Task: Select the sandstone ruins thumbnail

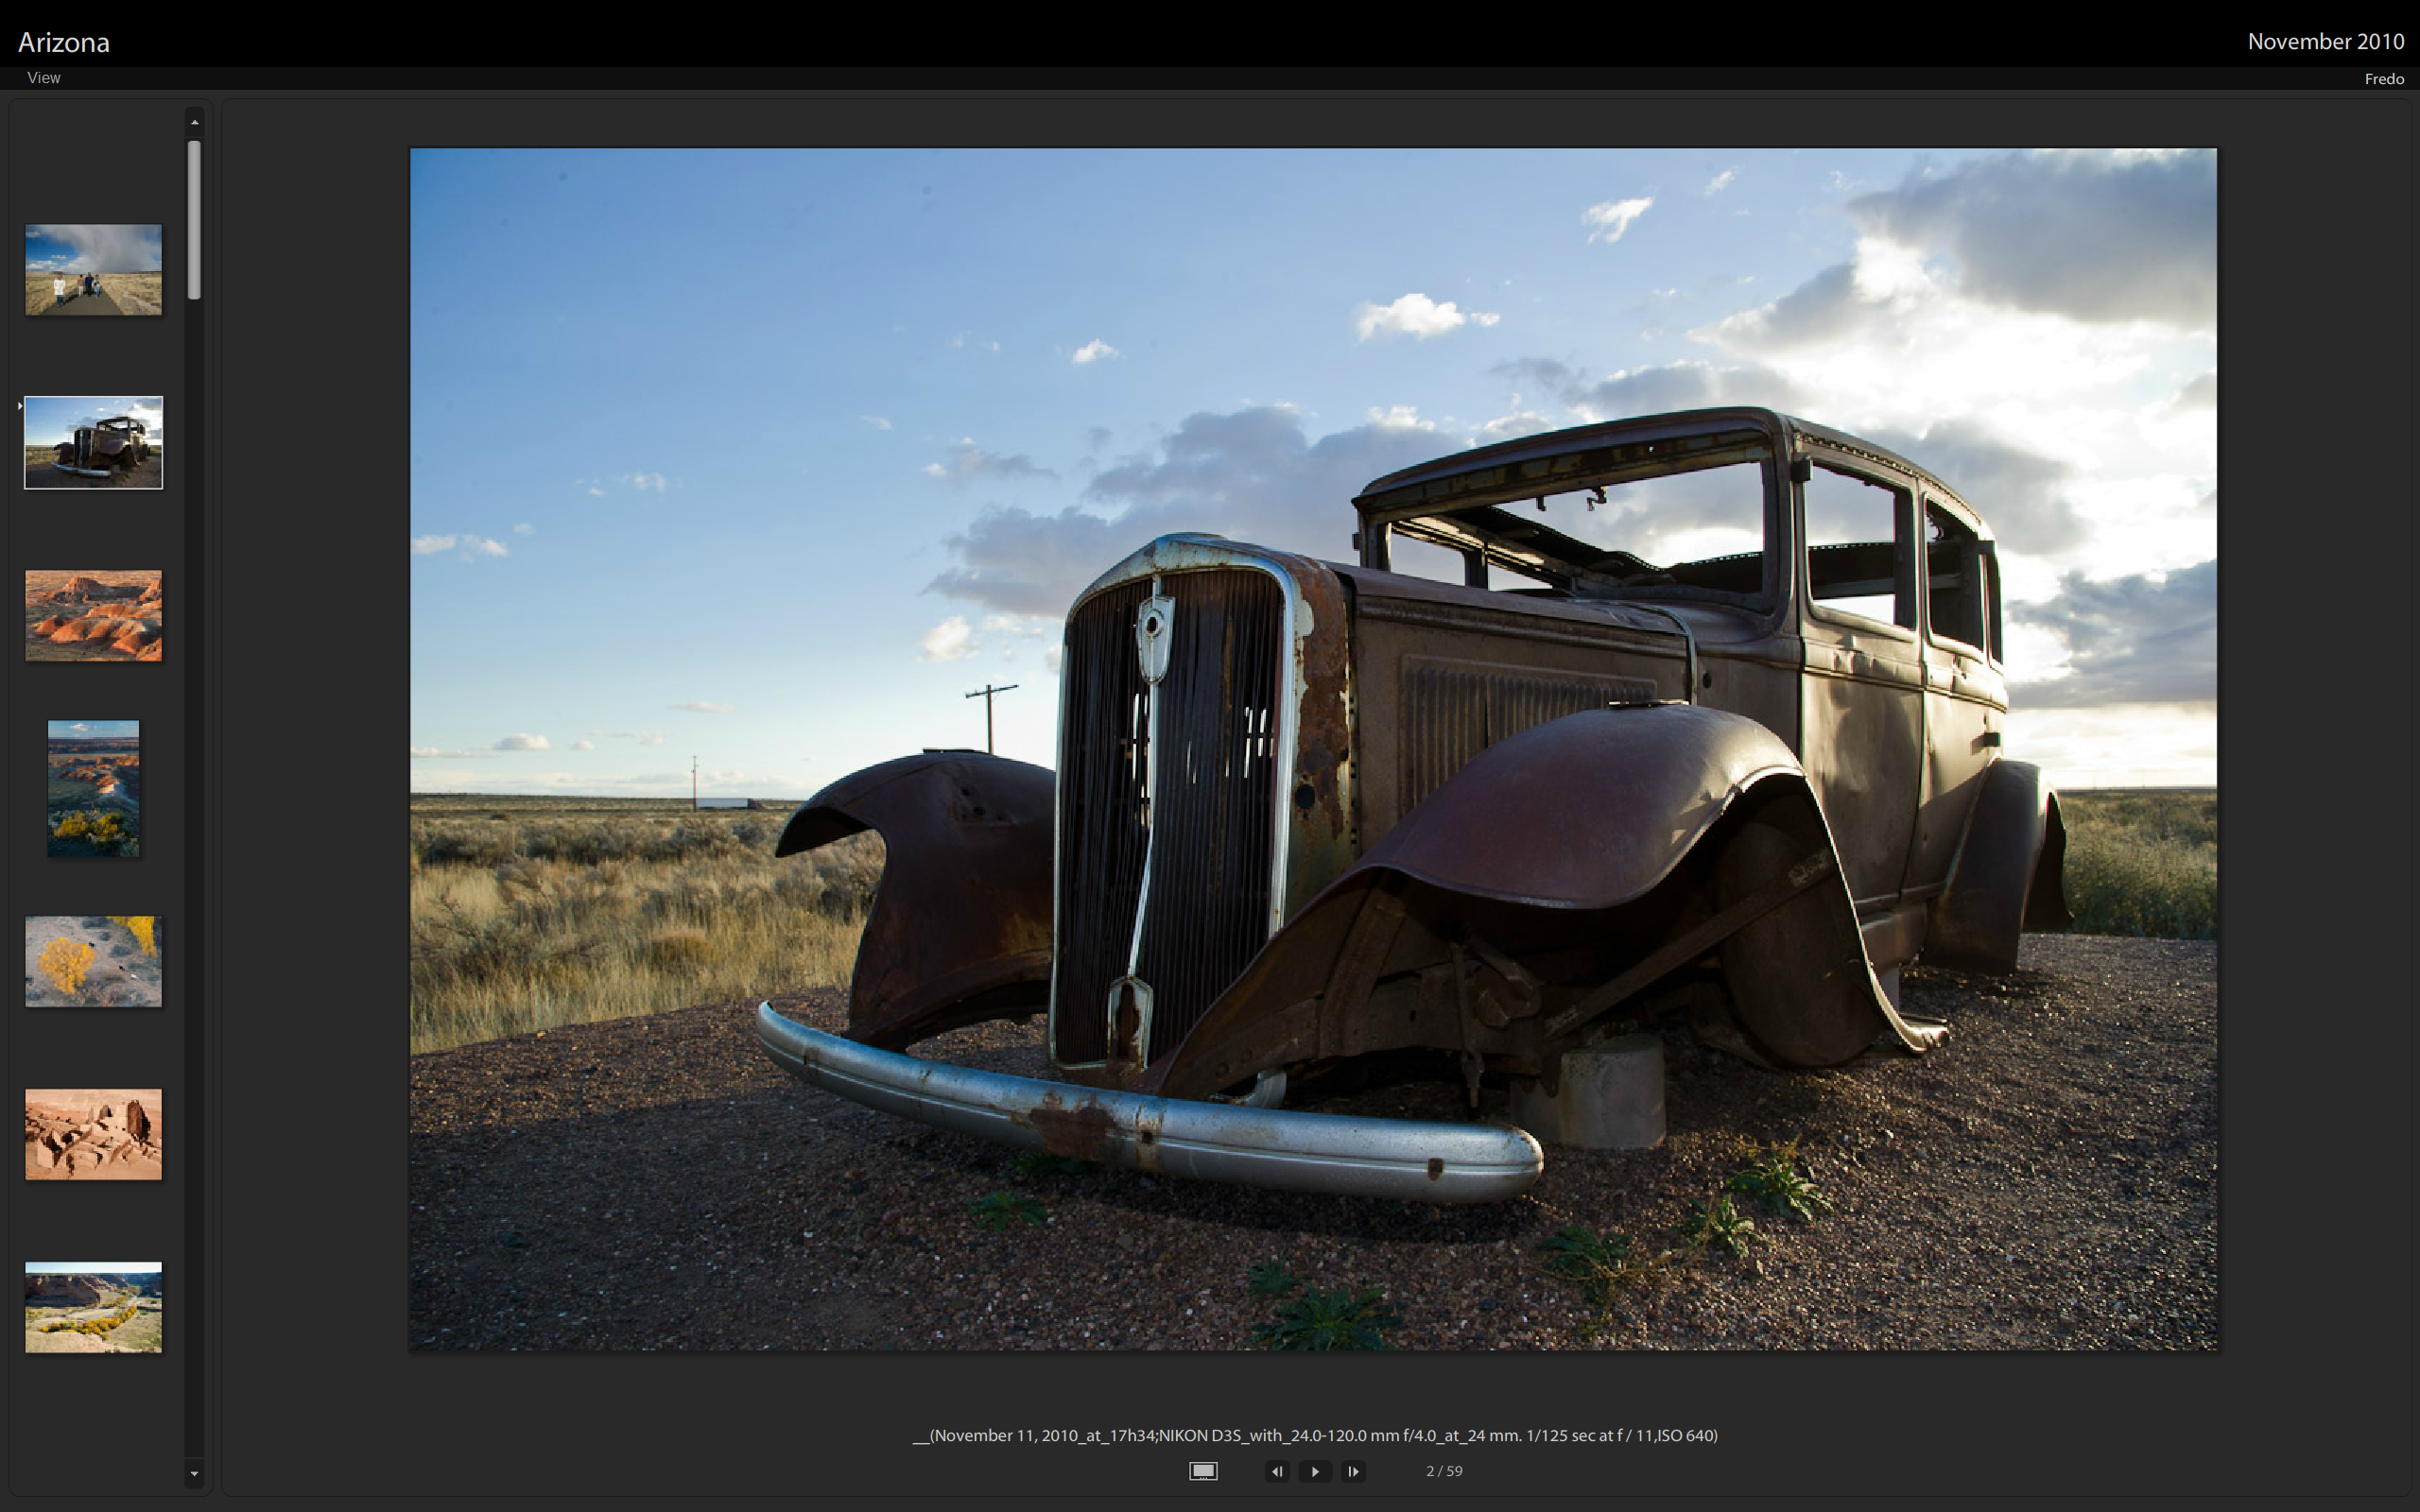Action: [x=93, y=1134]
